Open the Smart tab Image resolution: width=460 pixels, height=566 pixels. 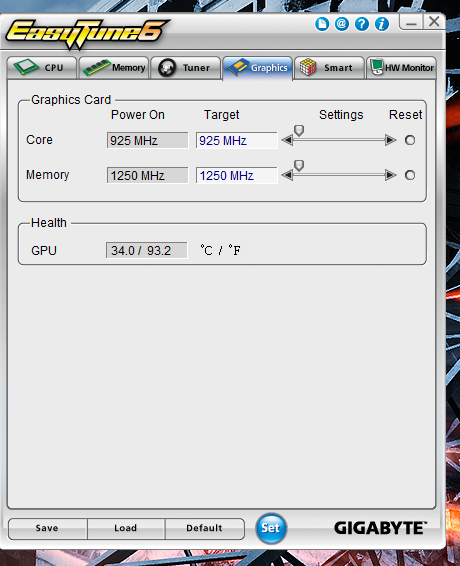(x=329, y=68)
